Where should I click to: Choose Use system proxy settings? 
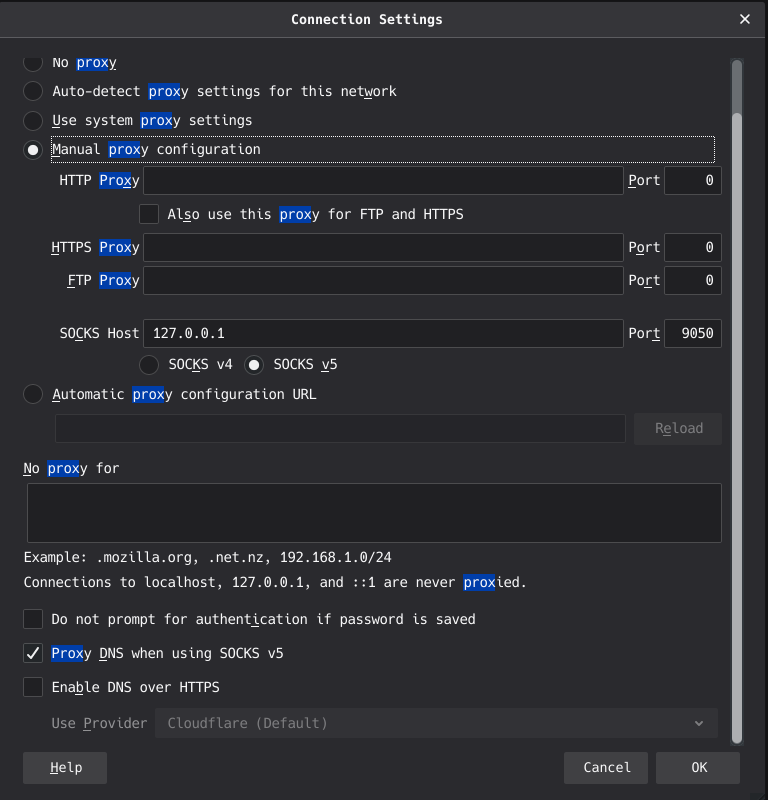point(33,120)
